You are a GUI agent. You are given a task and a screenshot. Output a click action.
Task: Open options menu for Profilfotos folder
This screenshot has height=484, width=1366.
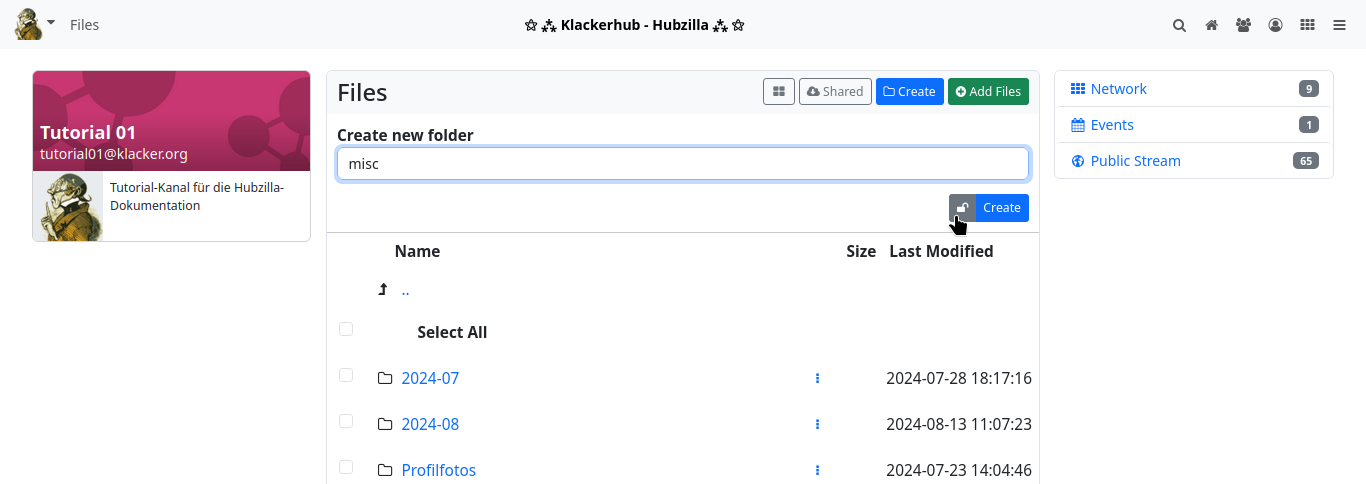tap(817, 470)
